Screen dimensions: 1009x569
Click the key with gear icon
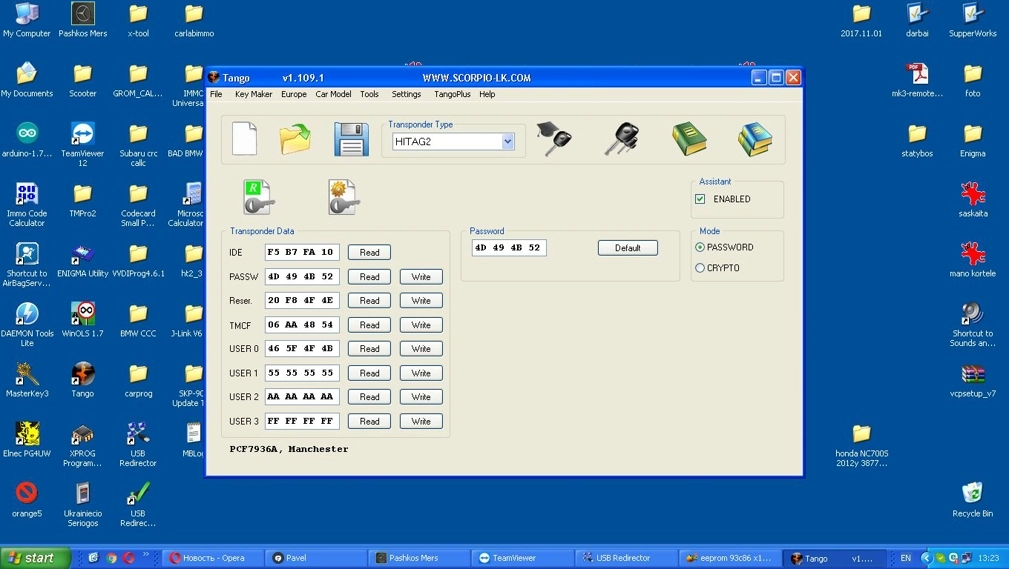click(343, 197)
